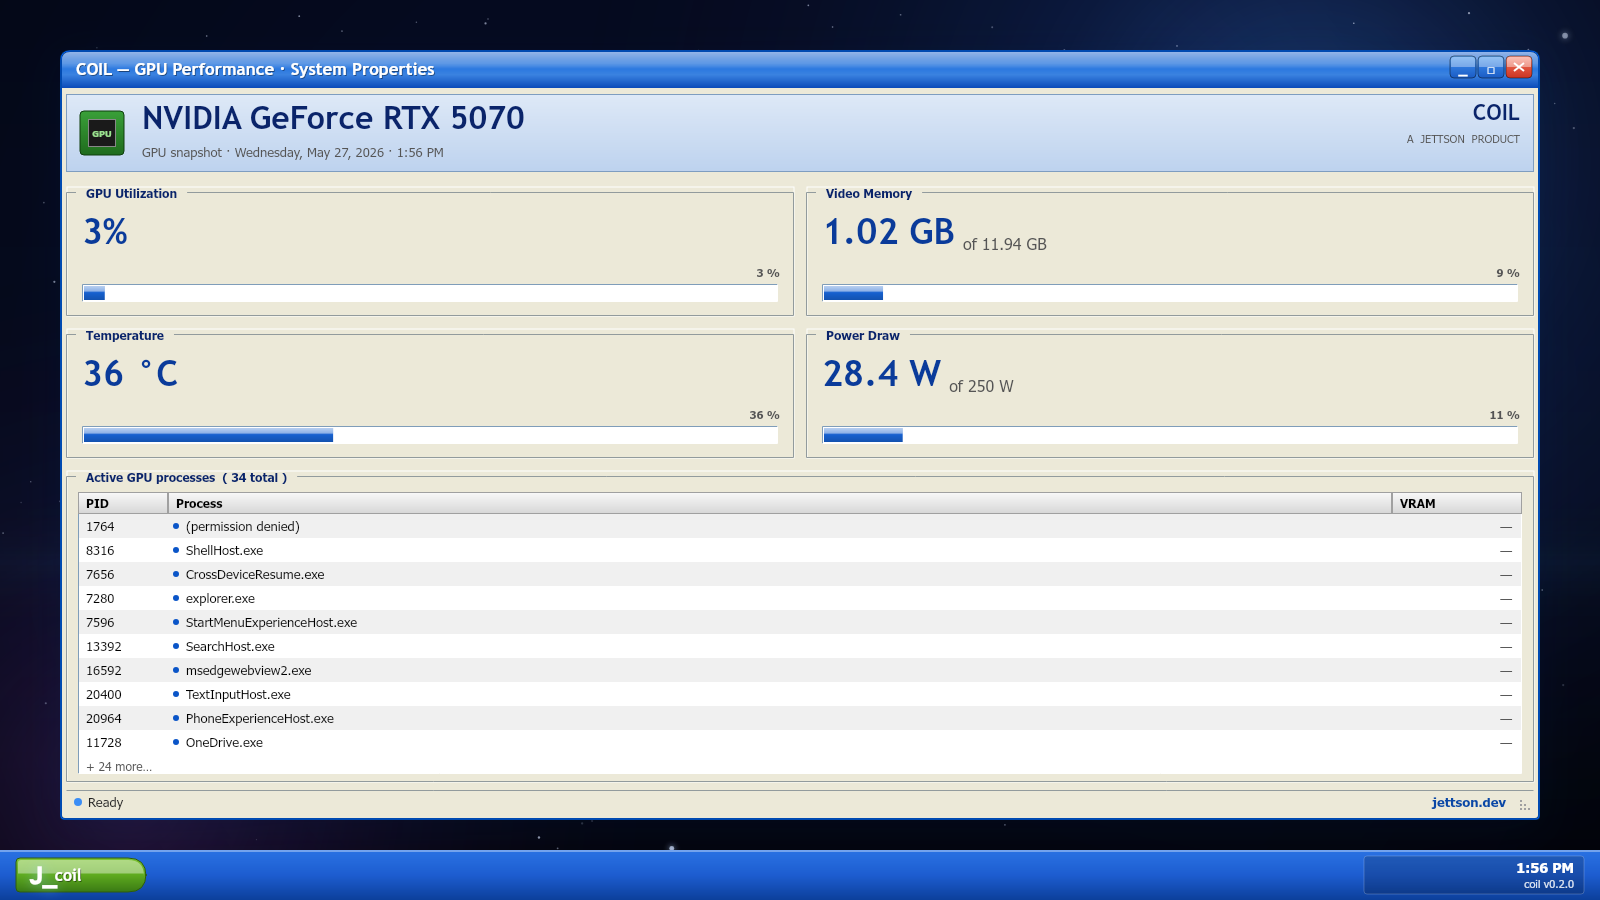
Task: Click the 3% utilization value
Action: pos(106,232)
